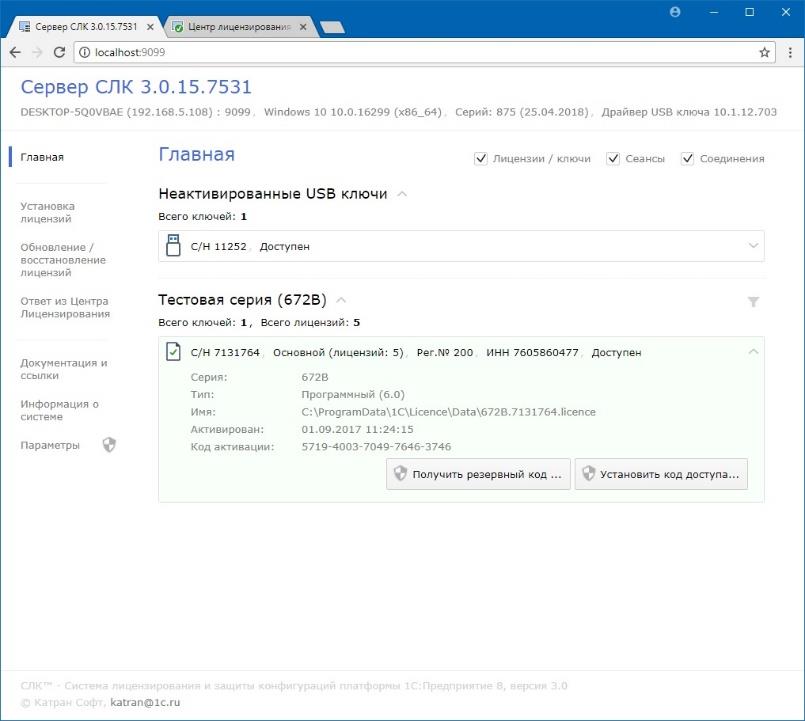Click the Программный (6.0) type value

pos(353,394)
